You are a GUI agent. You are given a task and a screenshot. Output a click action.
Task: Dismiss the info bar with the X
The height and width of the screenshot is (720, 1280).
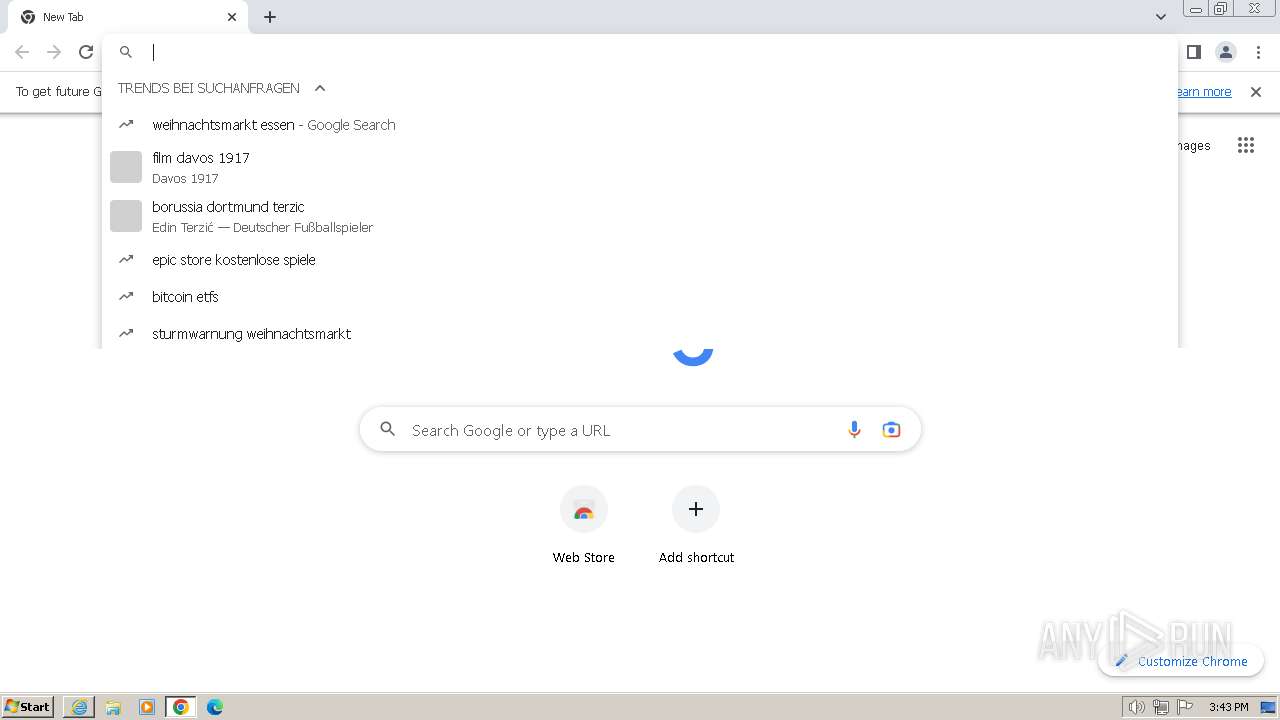(1256, 92)
